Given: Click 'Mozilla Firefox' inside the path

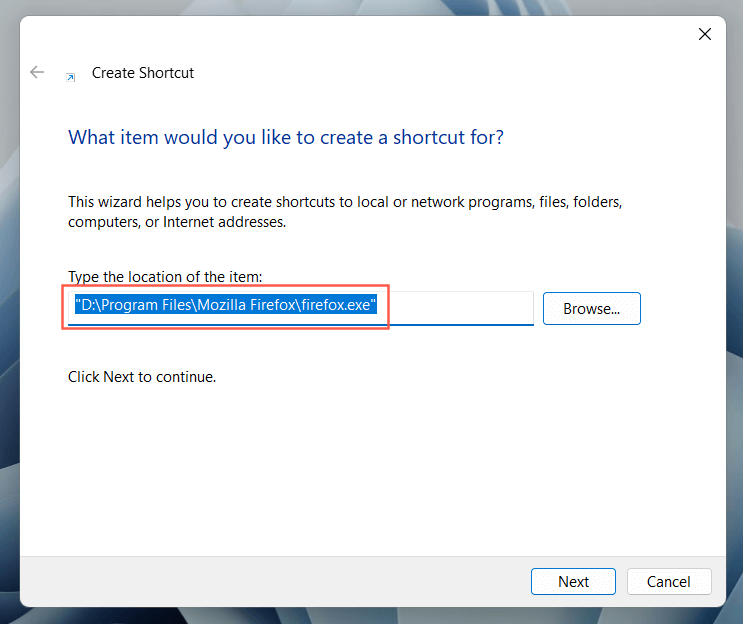Looking at the screenshot, I should pyautogui.click(x=246, y=305).
